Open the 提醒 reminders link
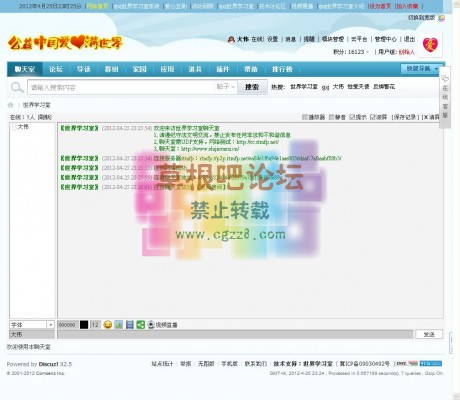 tap(309, 39)
